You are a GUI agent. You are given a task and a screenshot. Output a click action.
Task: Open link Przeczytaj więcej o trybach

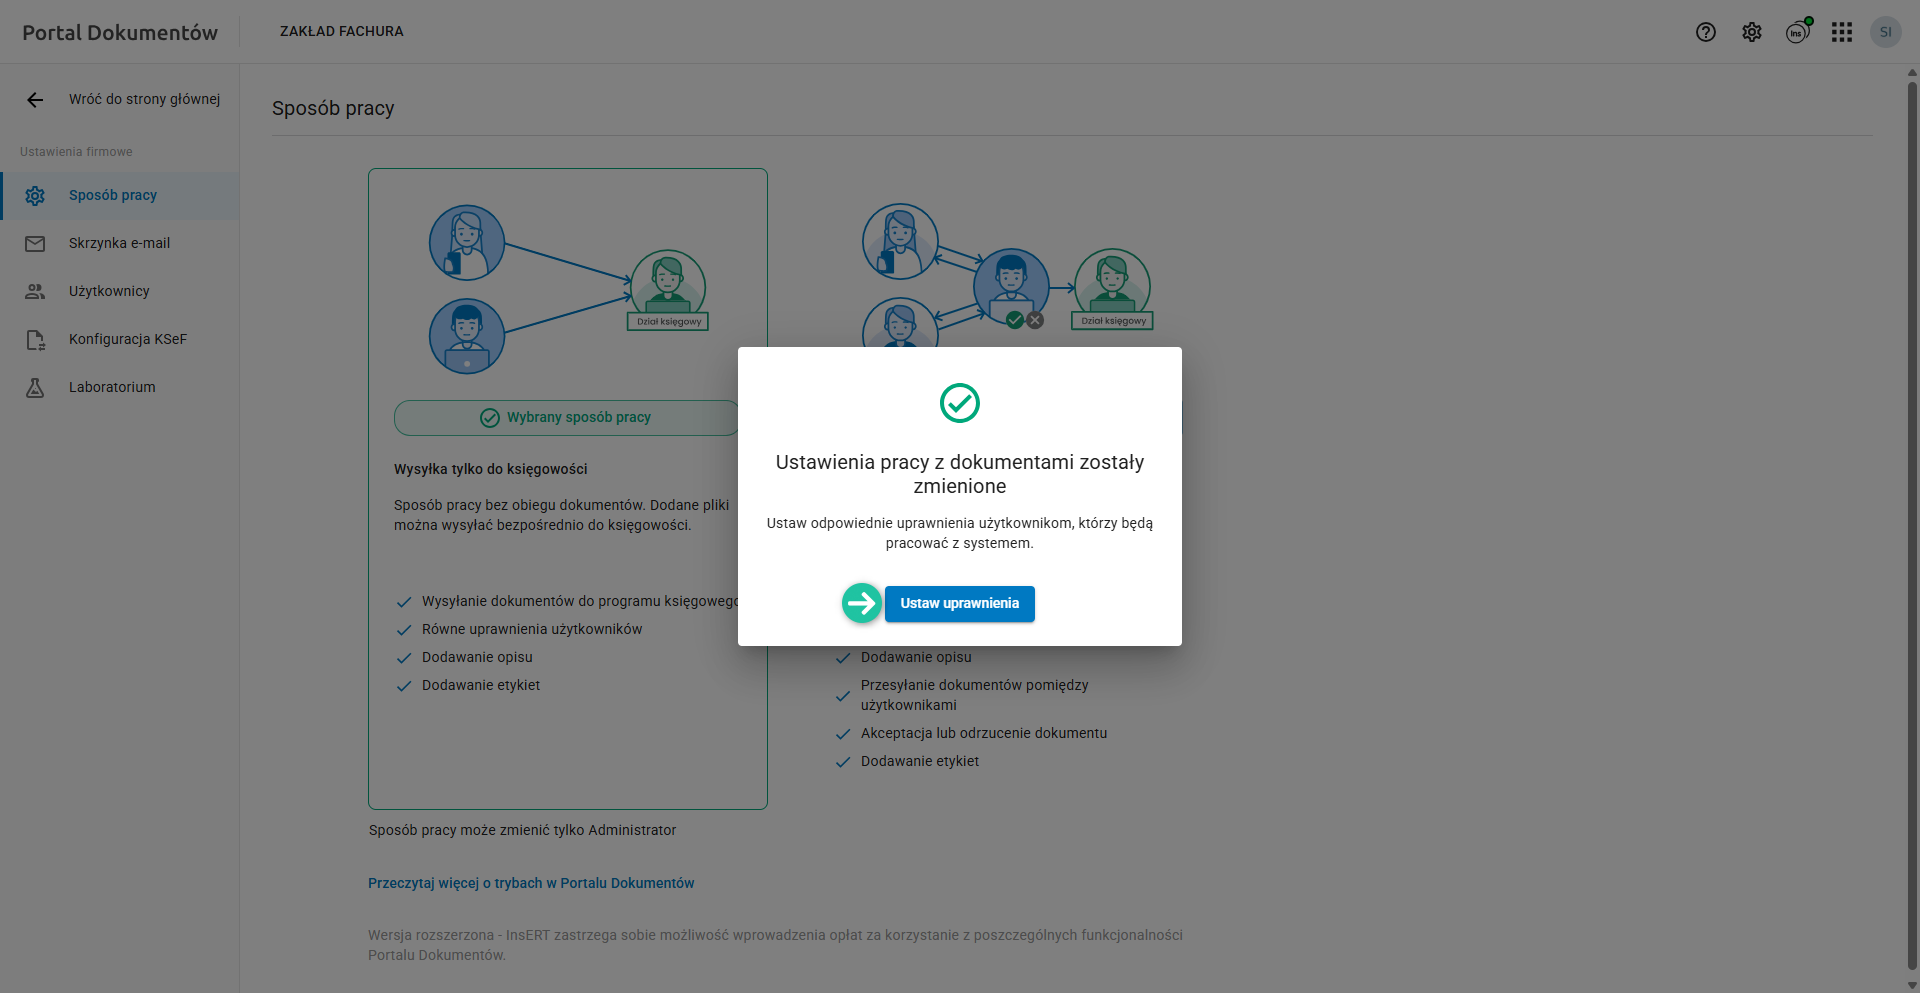530,883
